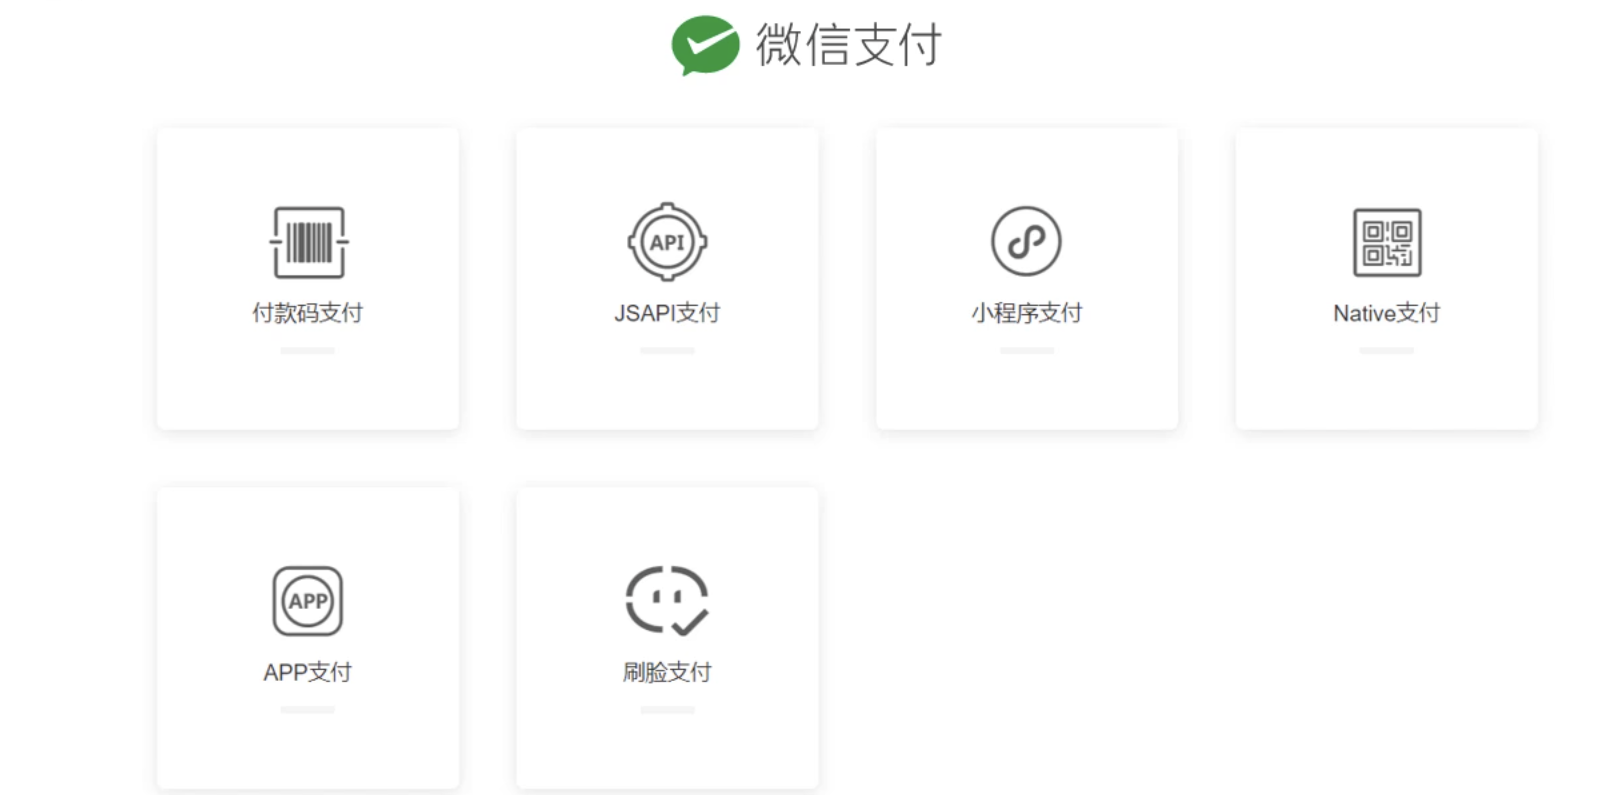Open the 刷脸支付 text label
This screenshot has width=1611, height=795.
click(x=667, y=672)
